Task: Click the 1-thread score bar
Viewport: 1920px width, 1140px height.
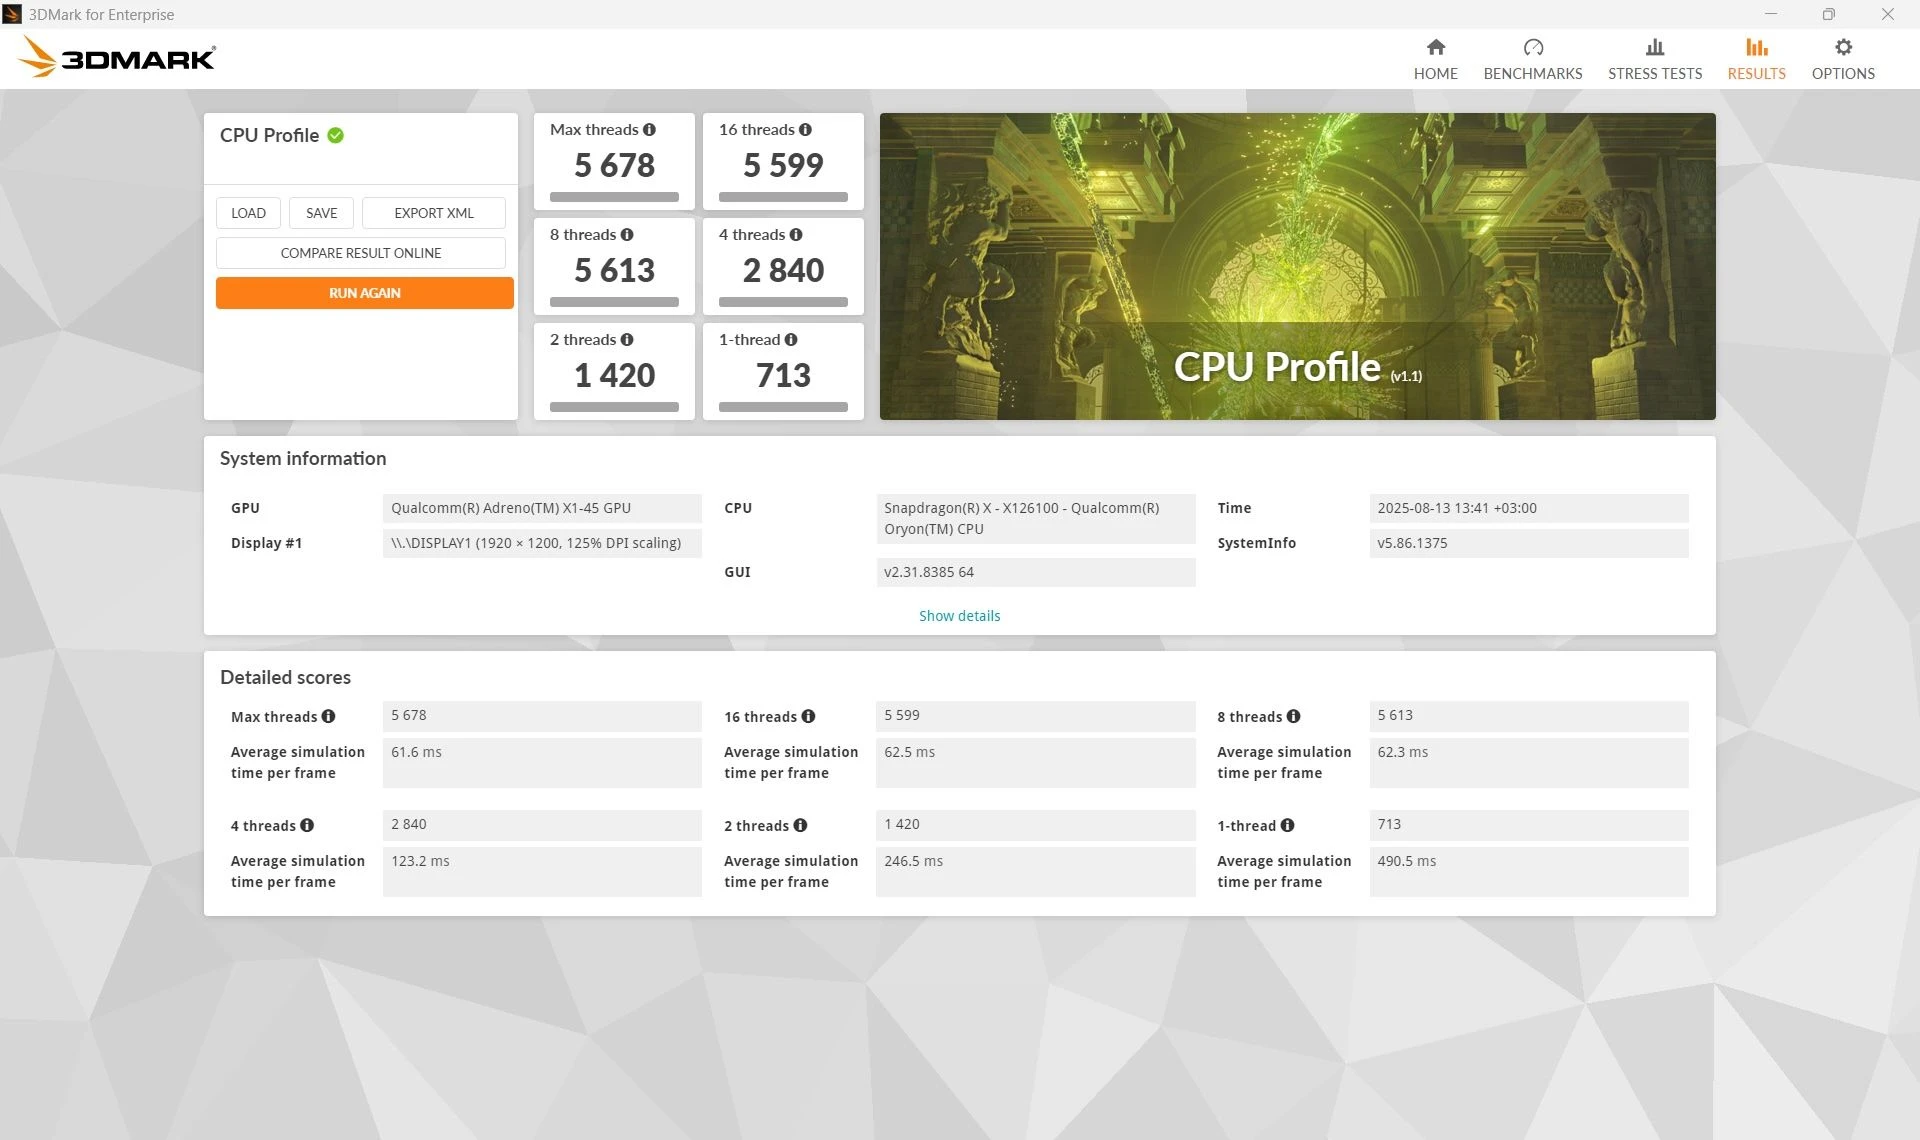Action: click(x=783, y=407)
